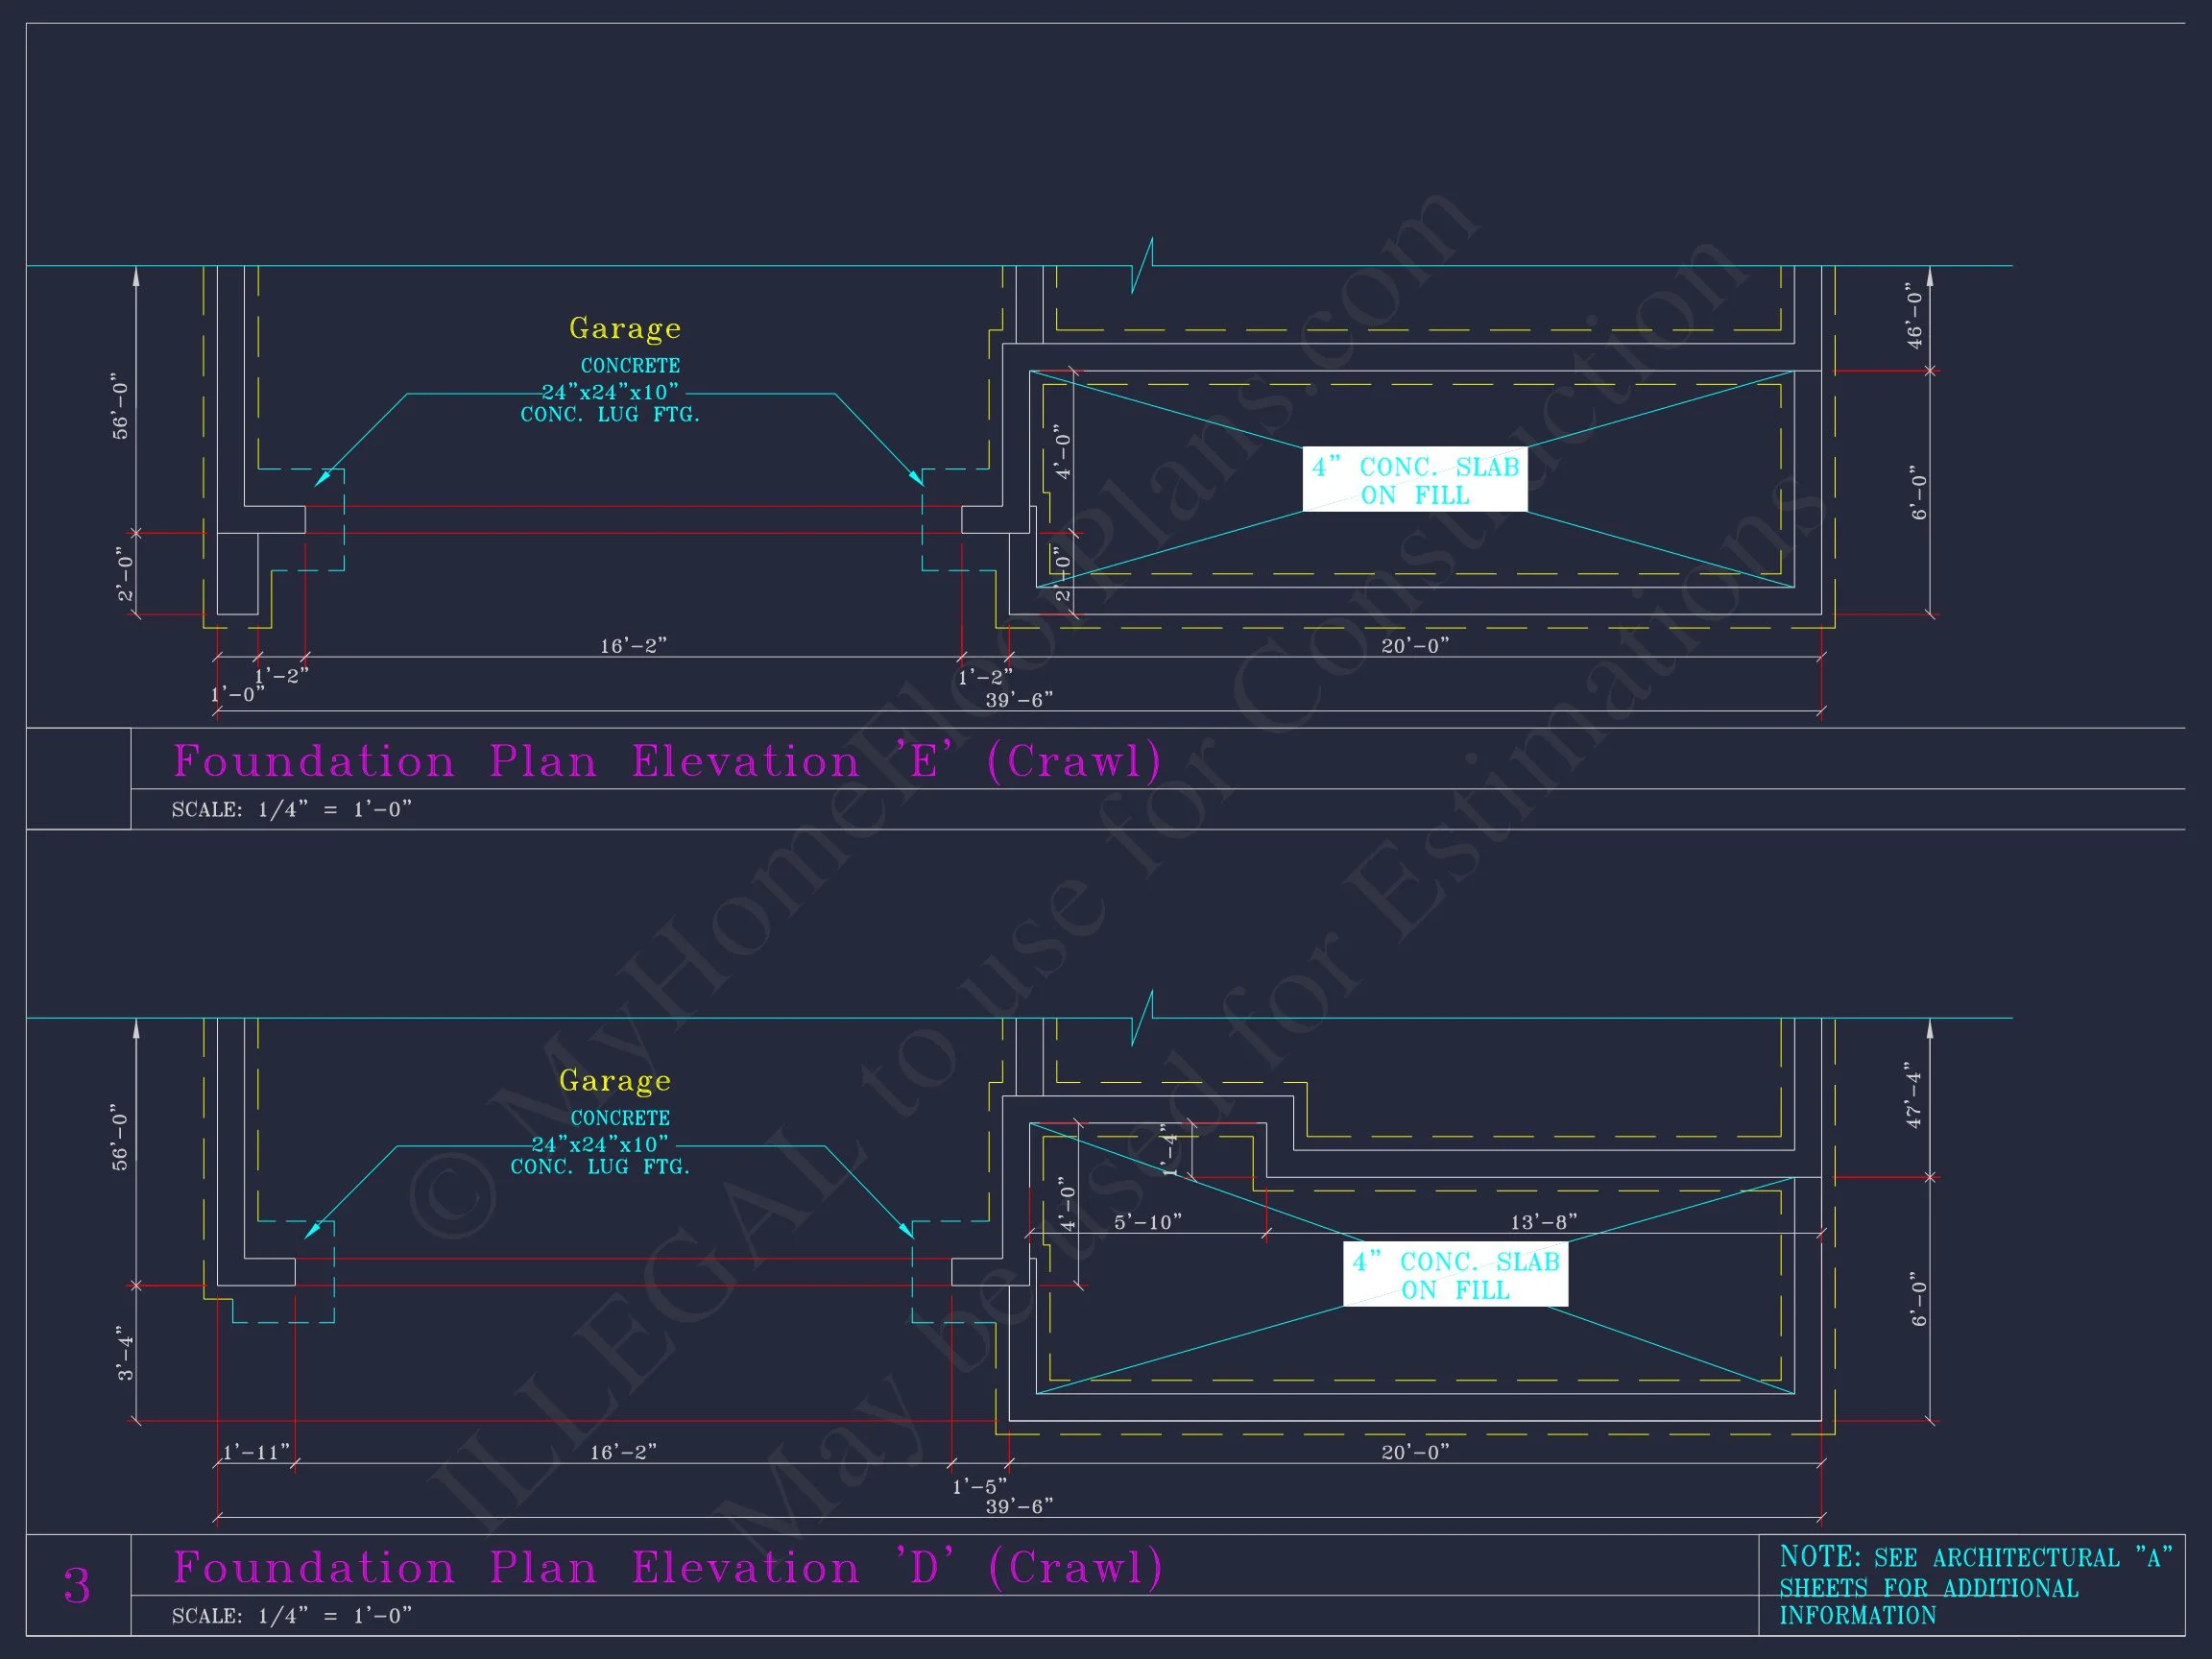Select scale text under Elevation 'E' title

pos(291,810)
